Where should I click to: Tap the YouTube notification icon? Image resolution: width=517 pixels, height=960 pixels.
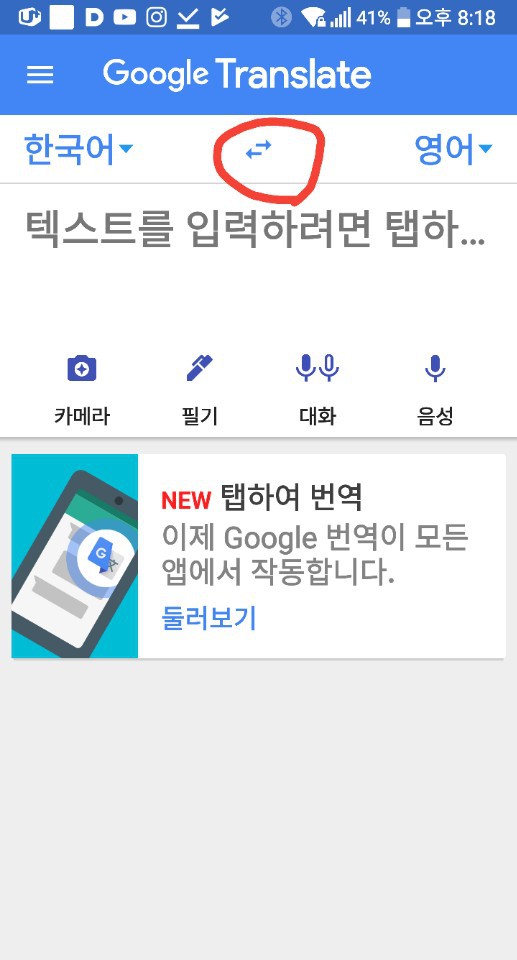(x=125, y=17)
